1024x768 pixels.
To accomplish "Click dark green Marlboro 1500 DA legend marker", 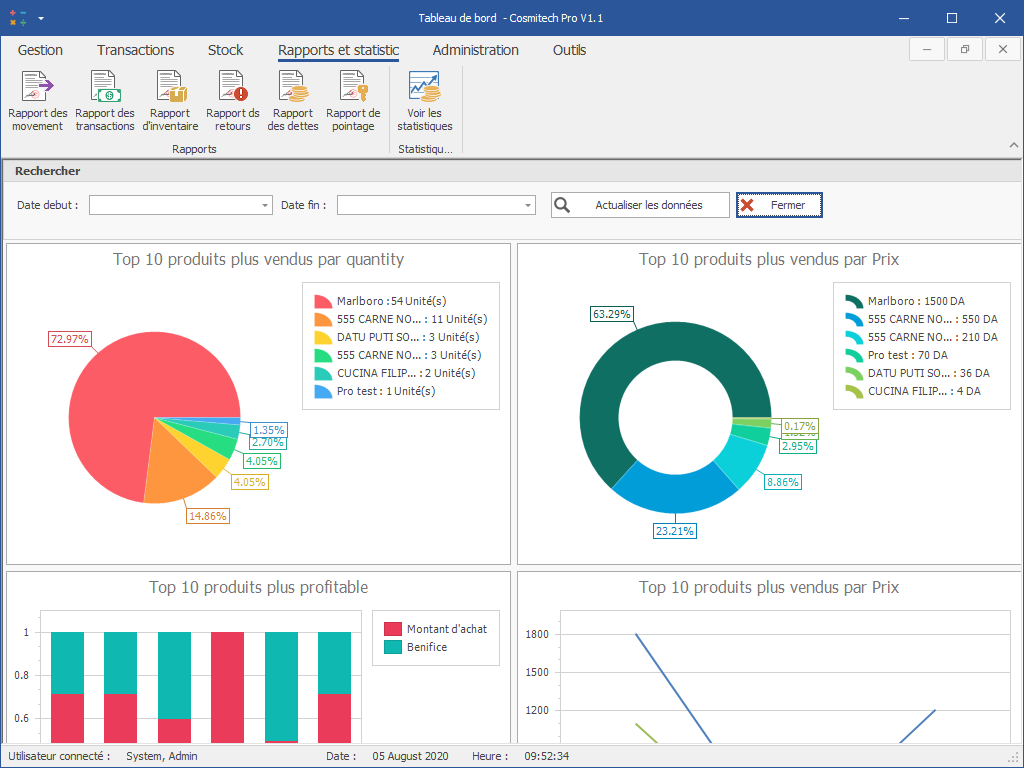I will (x=854, y=301).
